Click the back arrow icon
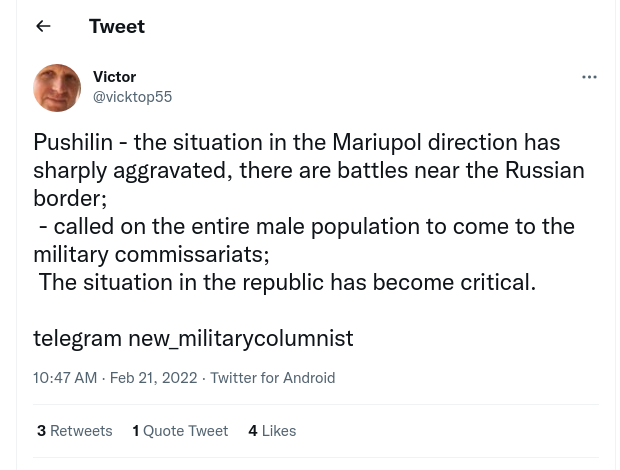 point(43,26)
